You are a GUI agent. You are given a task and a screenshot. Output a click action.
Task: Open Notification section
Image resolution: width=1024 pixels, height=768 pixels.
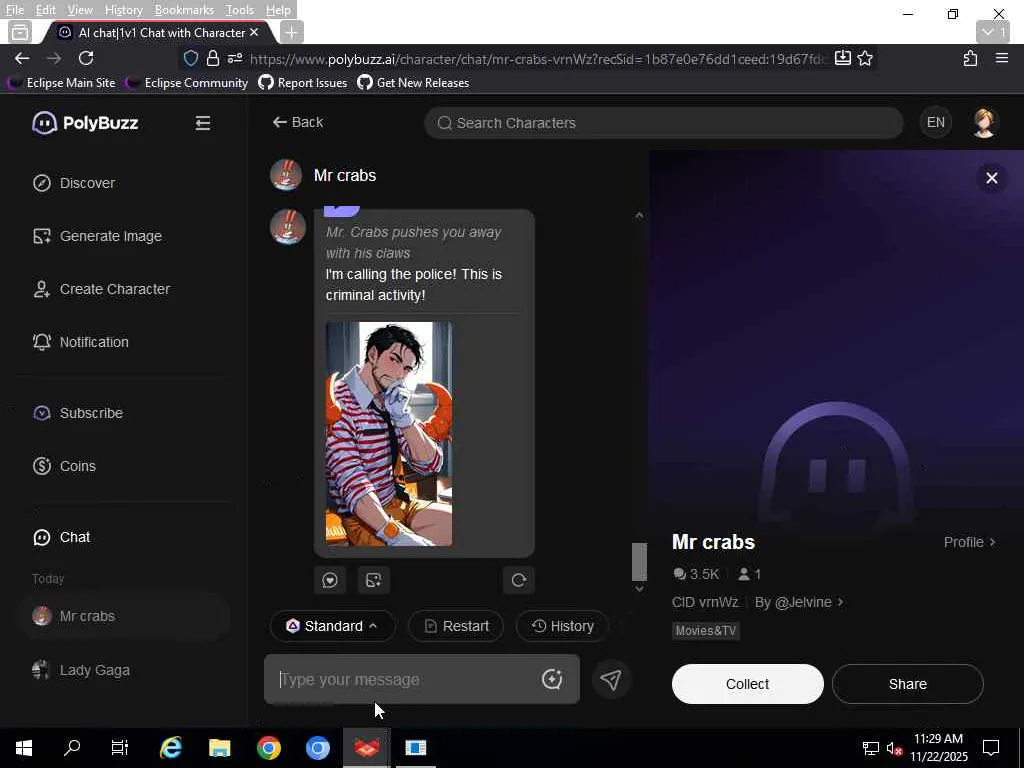click(80, 342)
